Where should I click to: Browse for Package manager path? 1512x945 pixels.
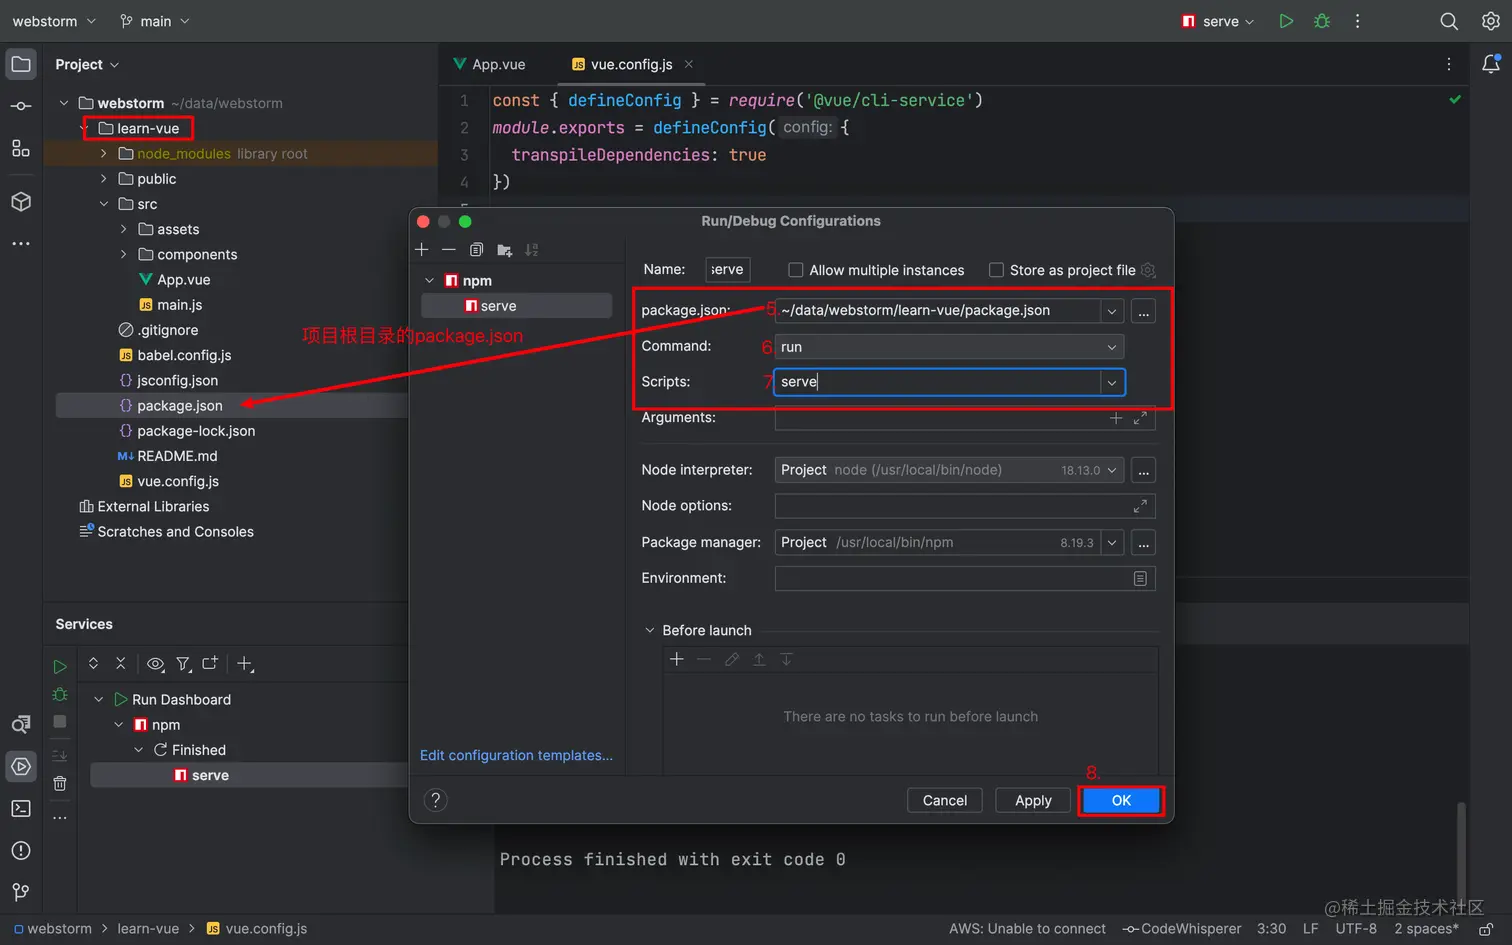[1144, 543]
